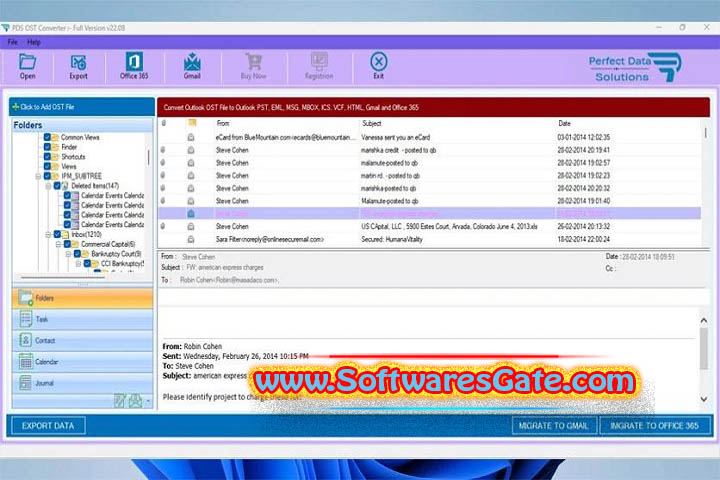The height and width of the screenshot is (480, 720).
Task: Open the Contact panel
Action: (x=83, y=340)
